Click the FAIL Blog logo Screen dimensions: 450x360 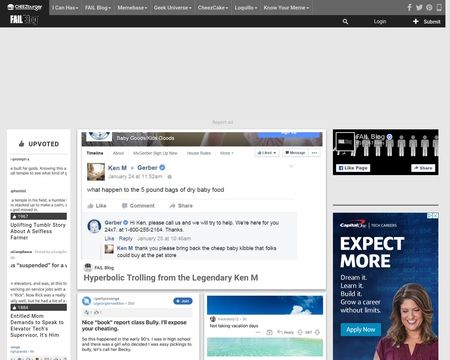pyautogui.click(x=24, y=20)
